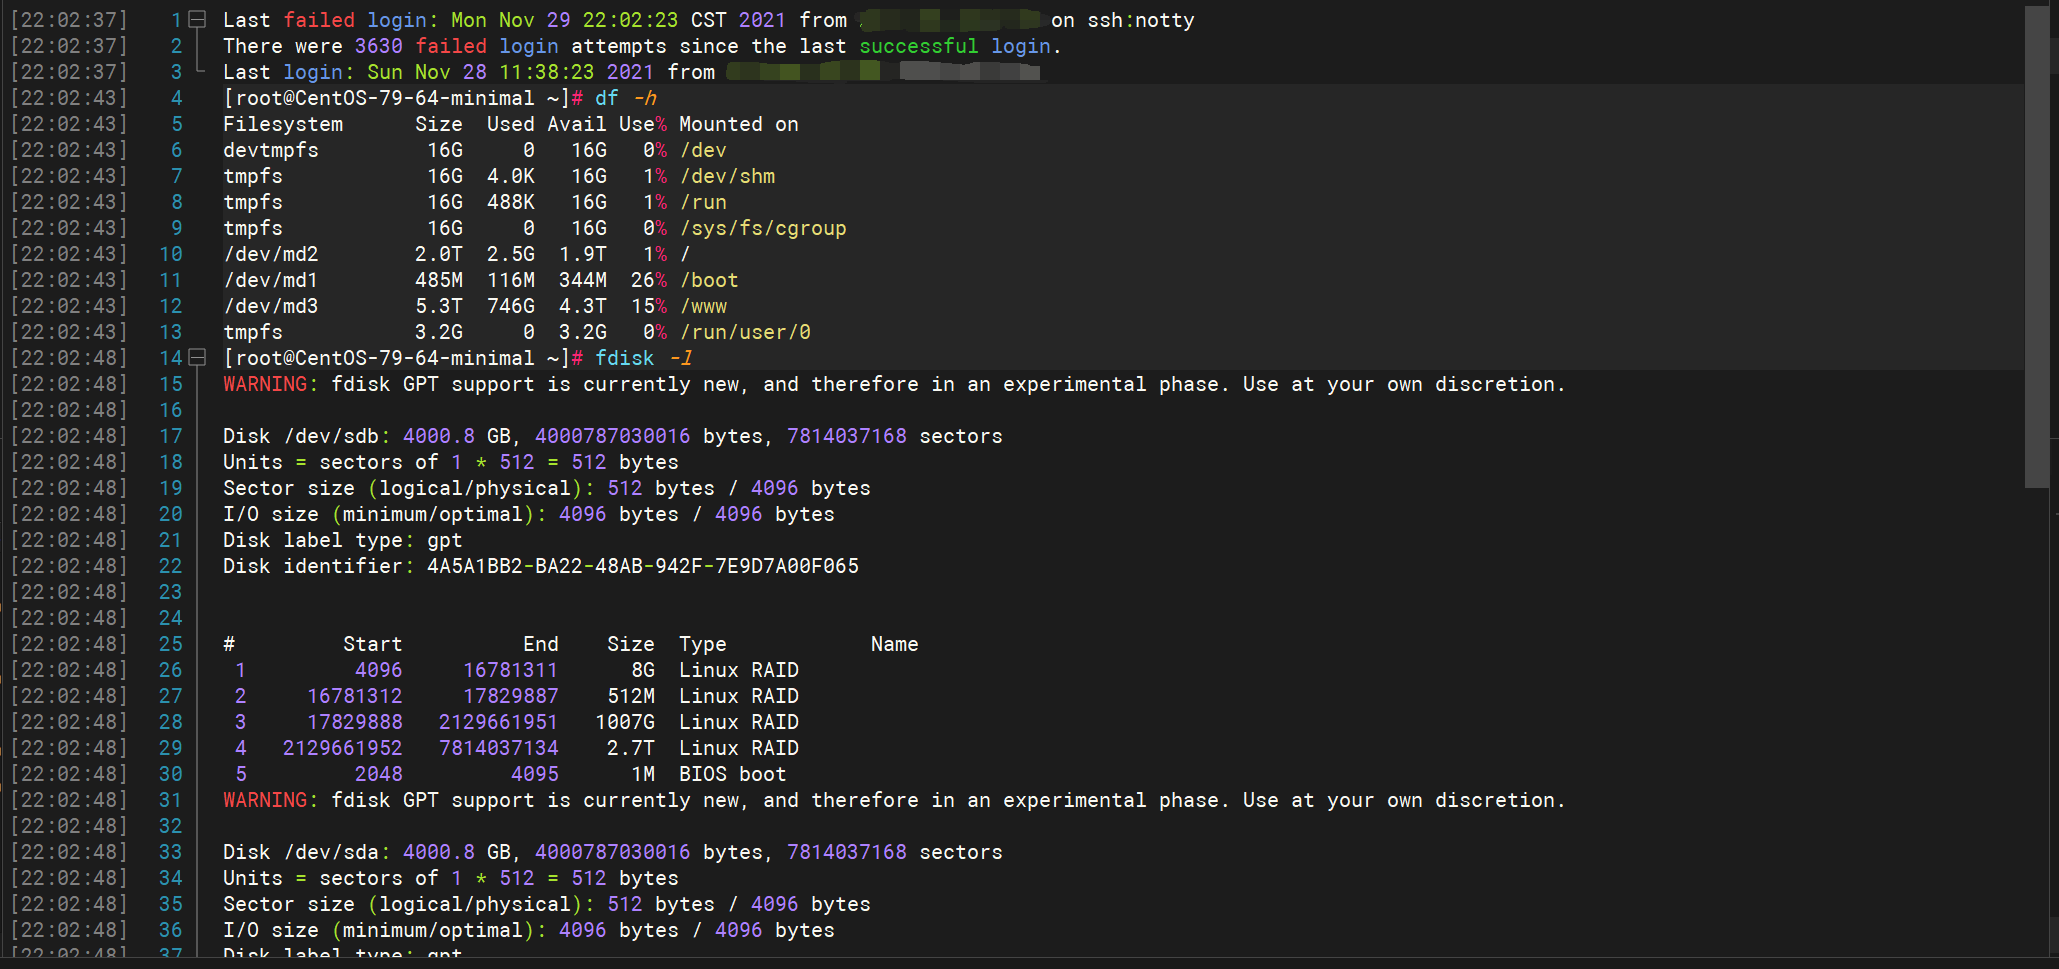
Task: Click 'Disk label type: gpt' on line 21
Action: [x=343, y=540]
